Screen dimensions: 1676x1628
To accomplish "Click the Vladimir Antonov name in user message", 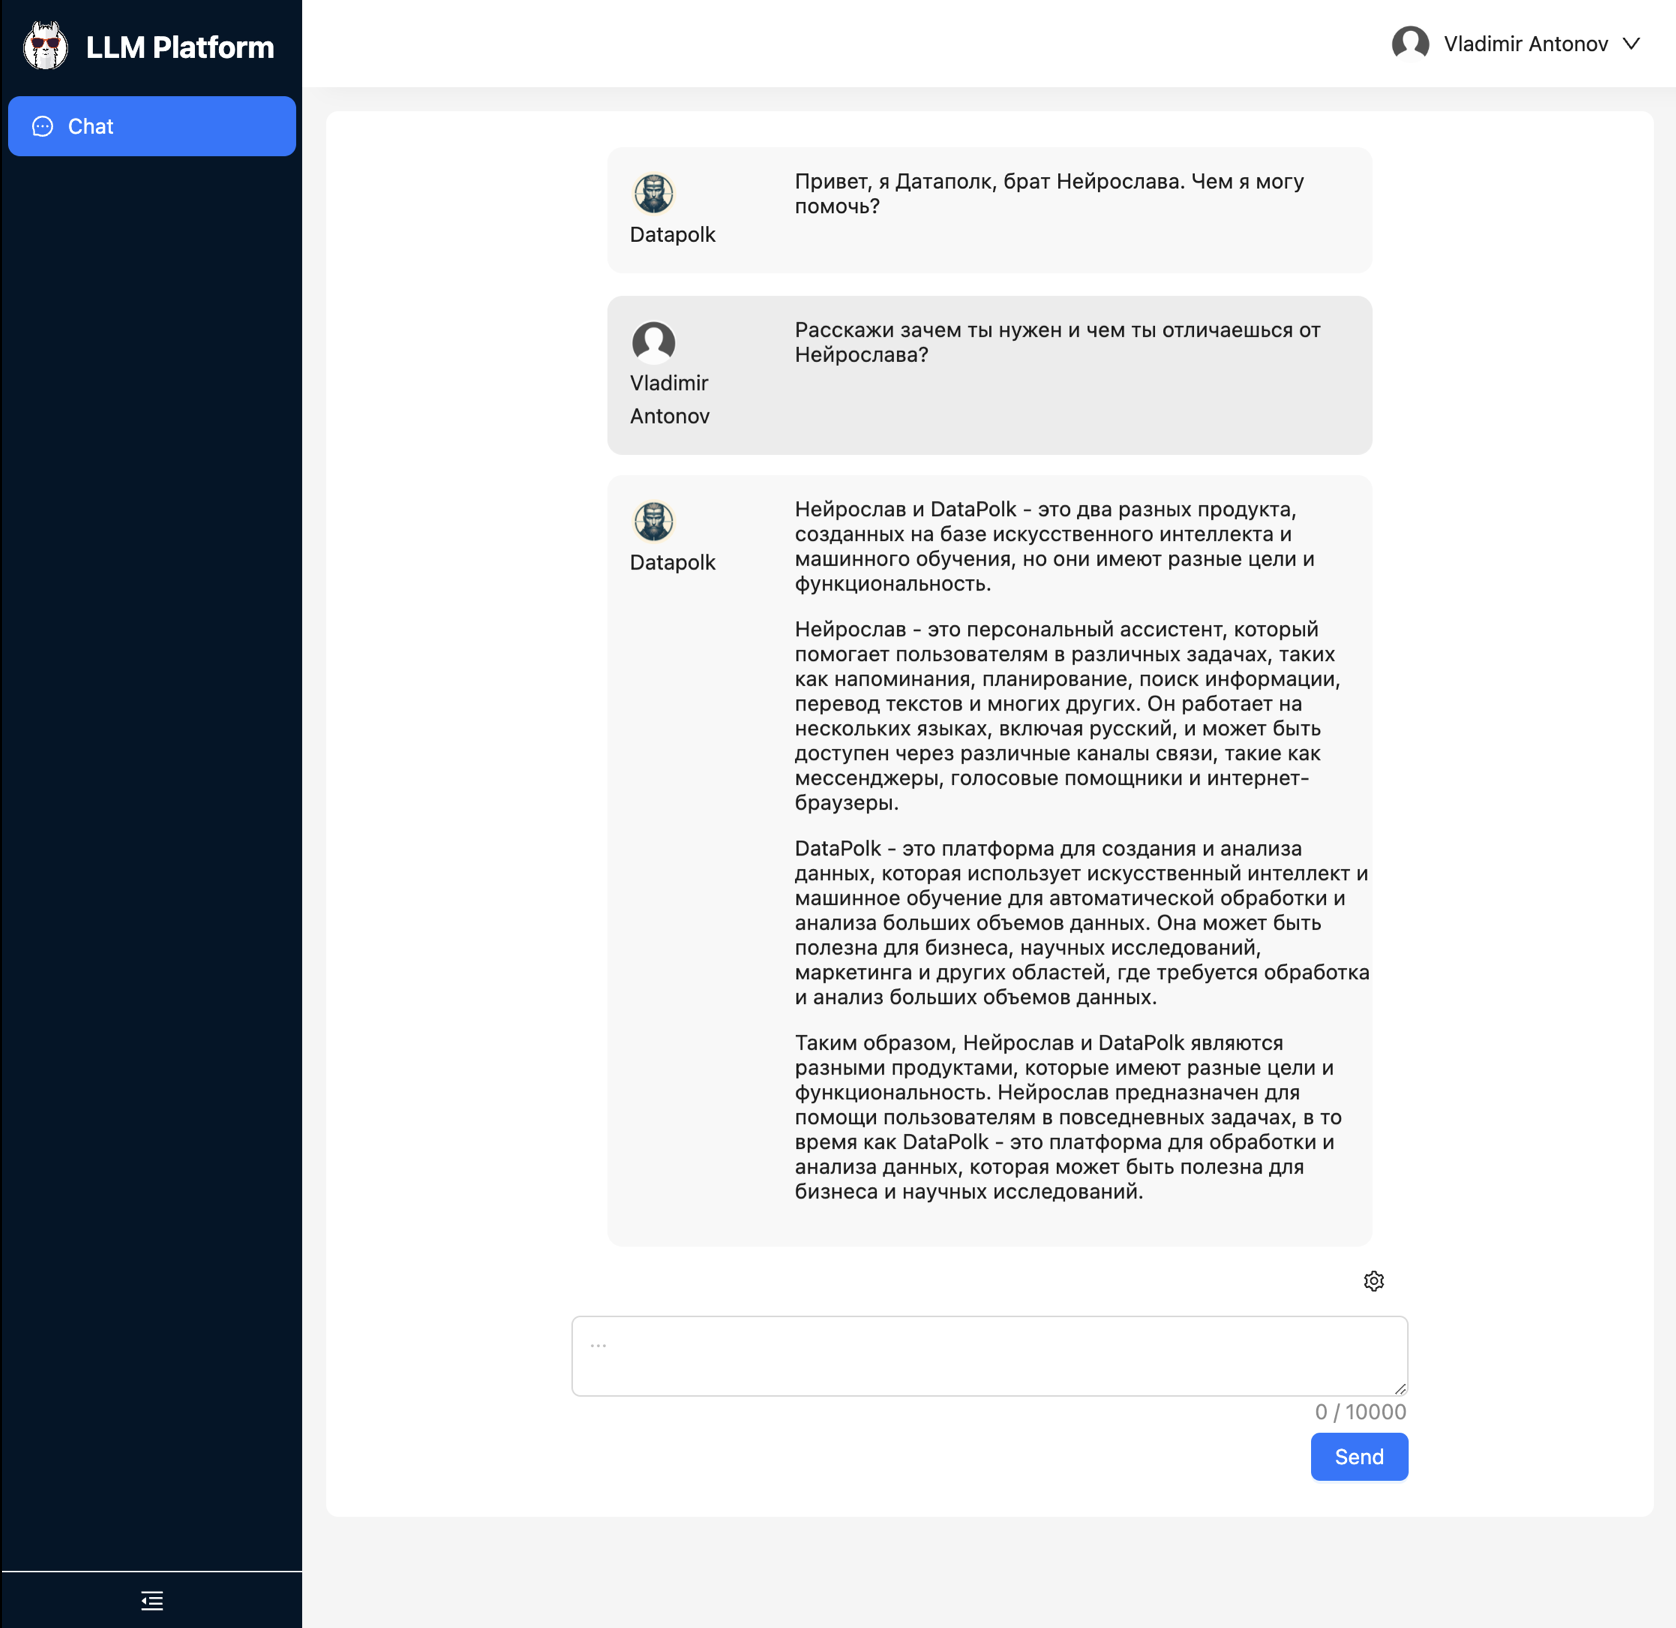I will point(670,400).
